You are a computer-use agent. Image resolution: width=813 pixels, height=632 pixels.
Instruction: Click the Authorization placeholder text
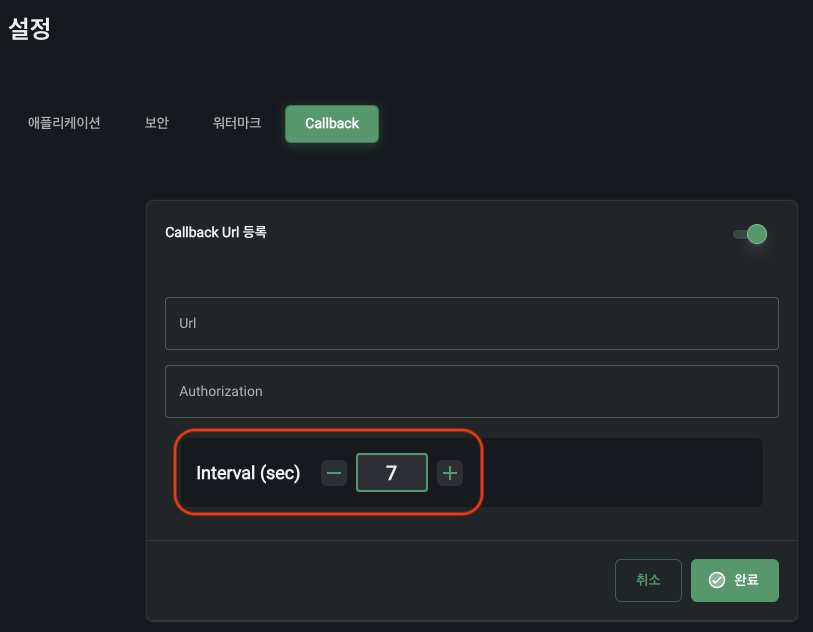tap(221, 391)
